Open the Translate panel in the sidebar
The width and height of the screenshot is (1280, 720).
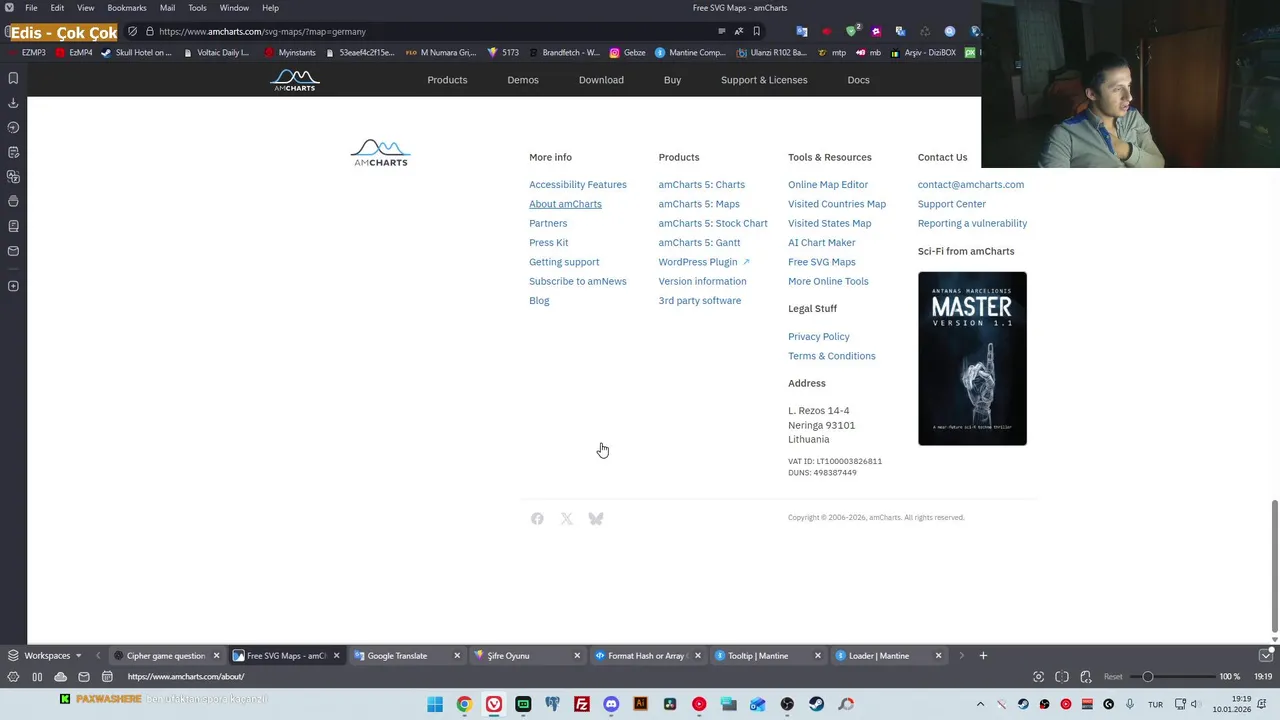[13, 177]
